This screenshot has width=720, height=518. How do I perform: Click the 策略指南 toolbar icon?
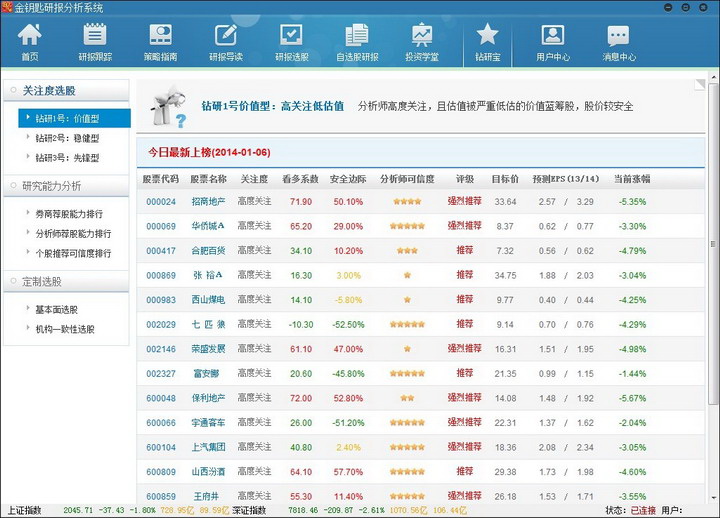click(x=160, y=41)
